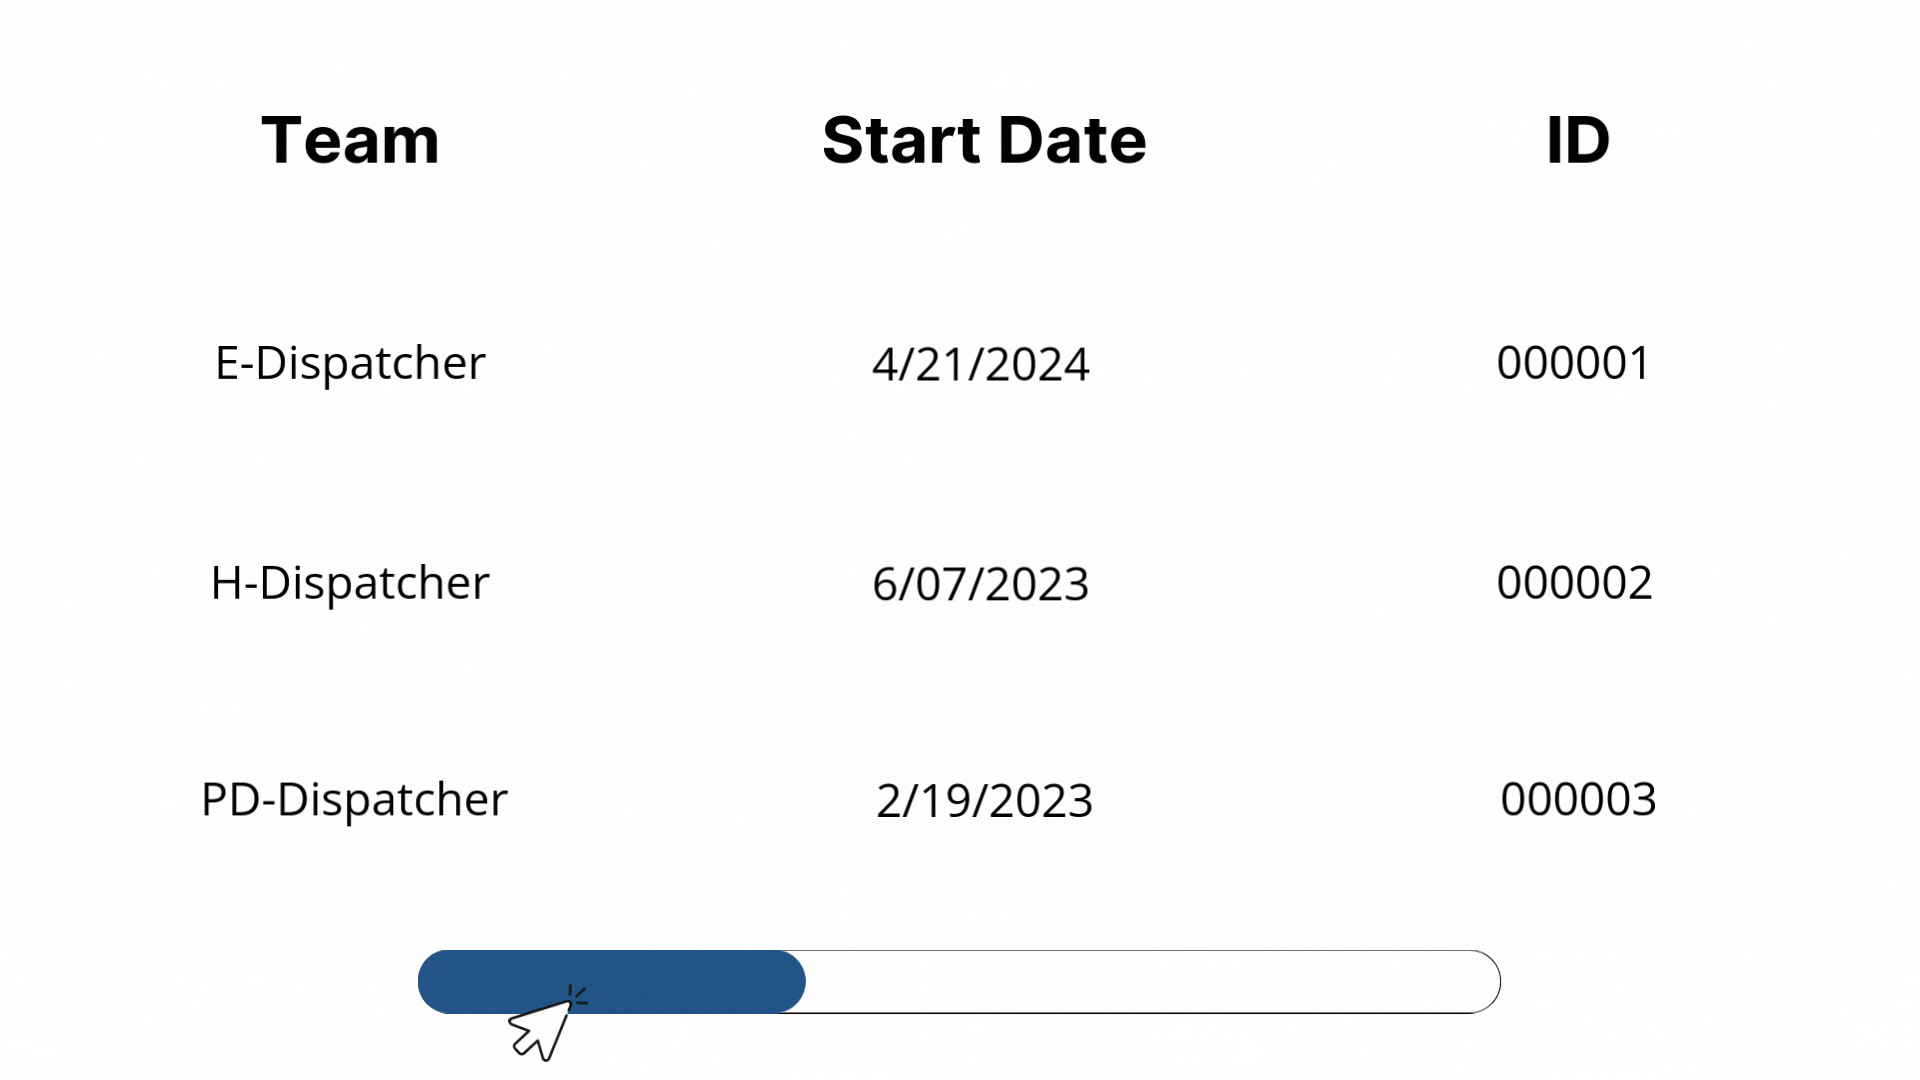This screenshot has width=1920, height=1080.
Task: Click the 2/19/2023 start date
Action: point(985,802)
